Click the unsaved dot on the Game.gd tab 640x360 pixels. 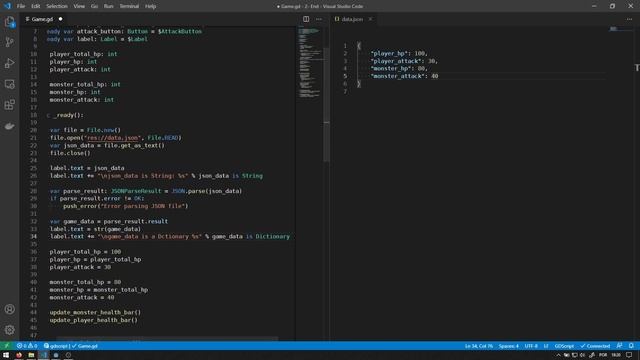(x=60, y=19)
